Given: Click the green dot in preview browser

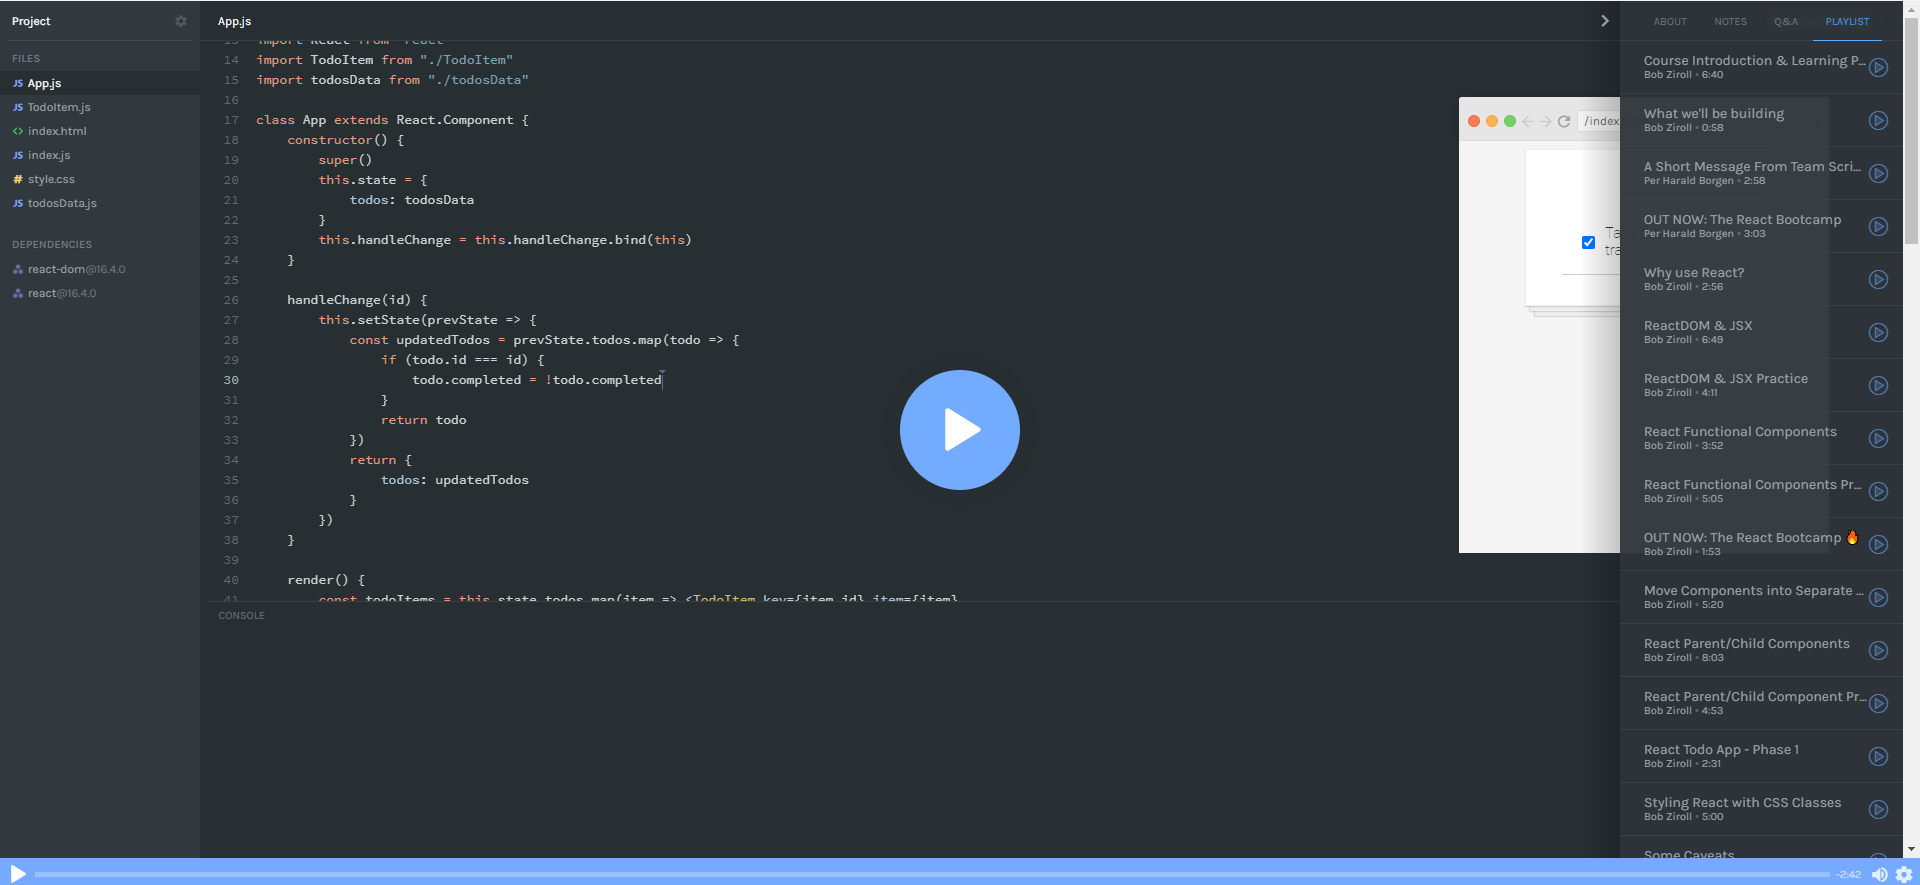Looking at the screenshot, I should click(1510, 121).
